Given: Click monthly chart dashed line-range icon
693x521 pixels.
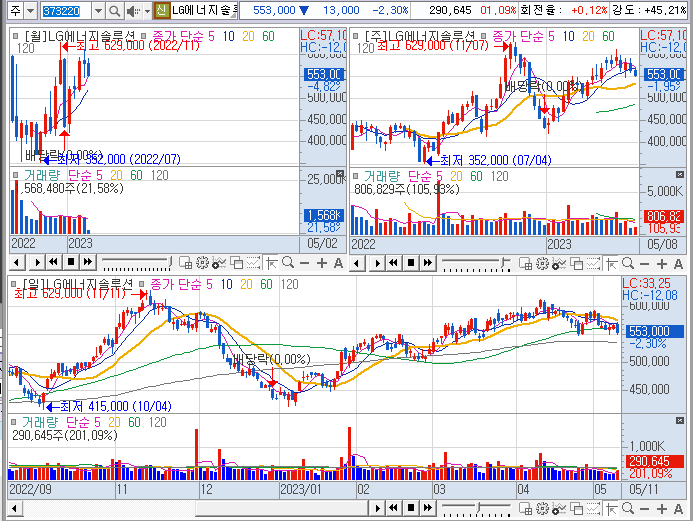Looking at the screenshot, I should (x=254, y=263).
